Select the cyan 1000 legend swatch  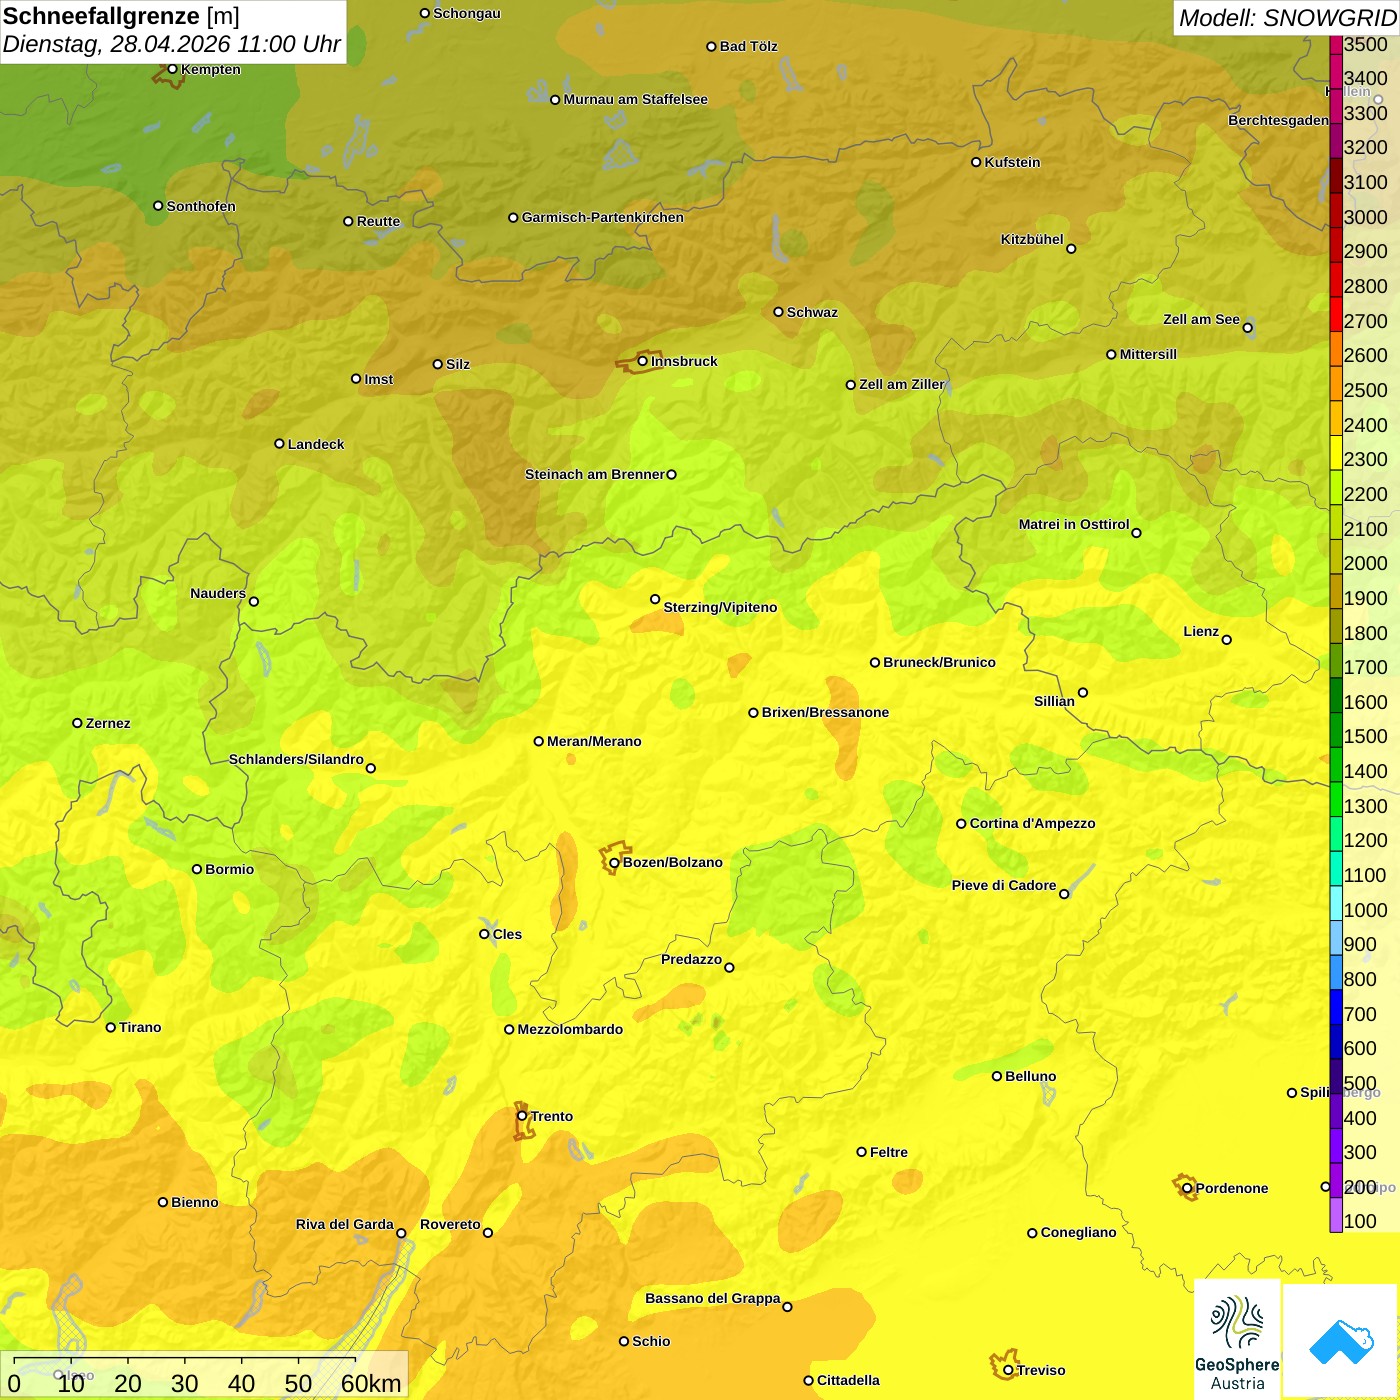click(x=1336, y=903)
